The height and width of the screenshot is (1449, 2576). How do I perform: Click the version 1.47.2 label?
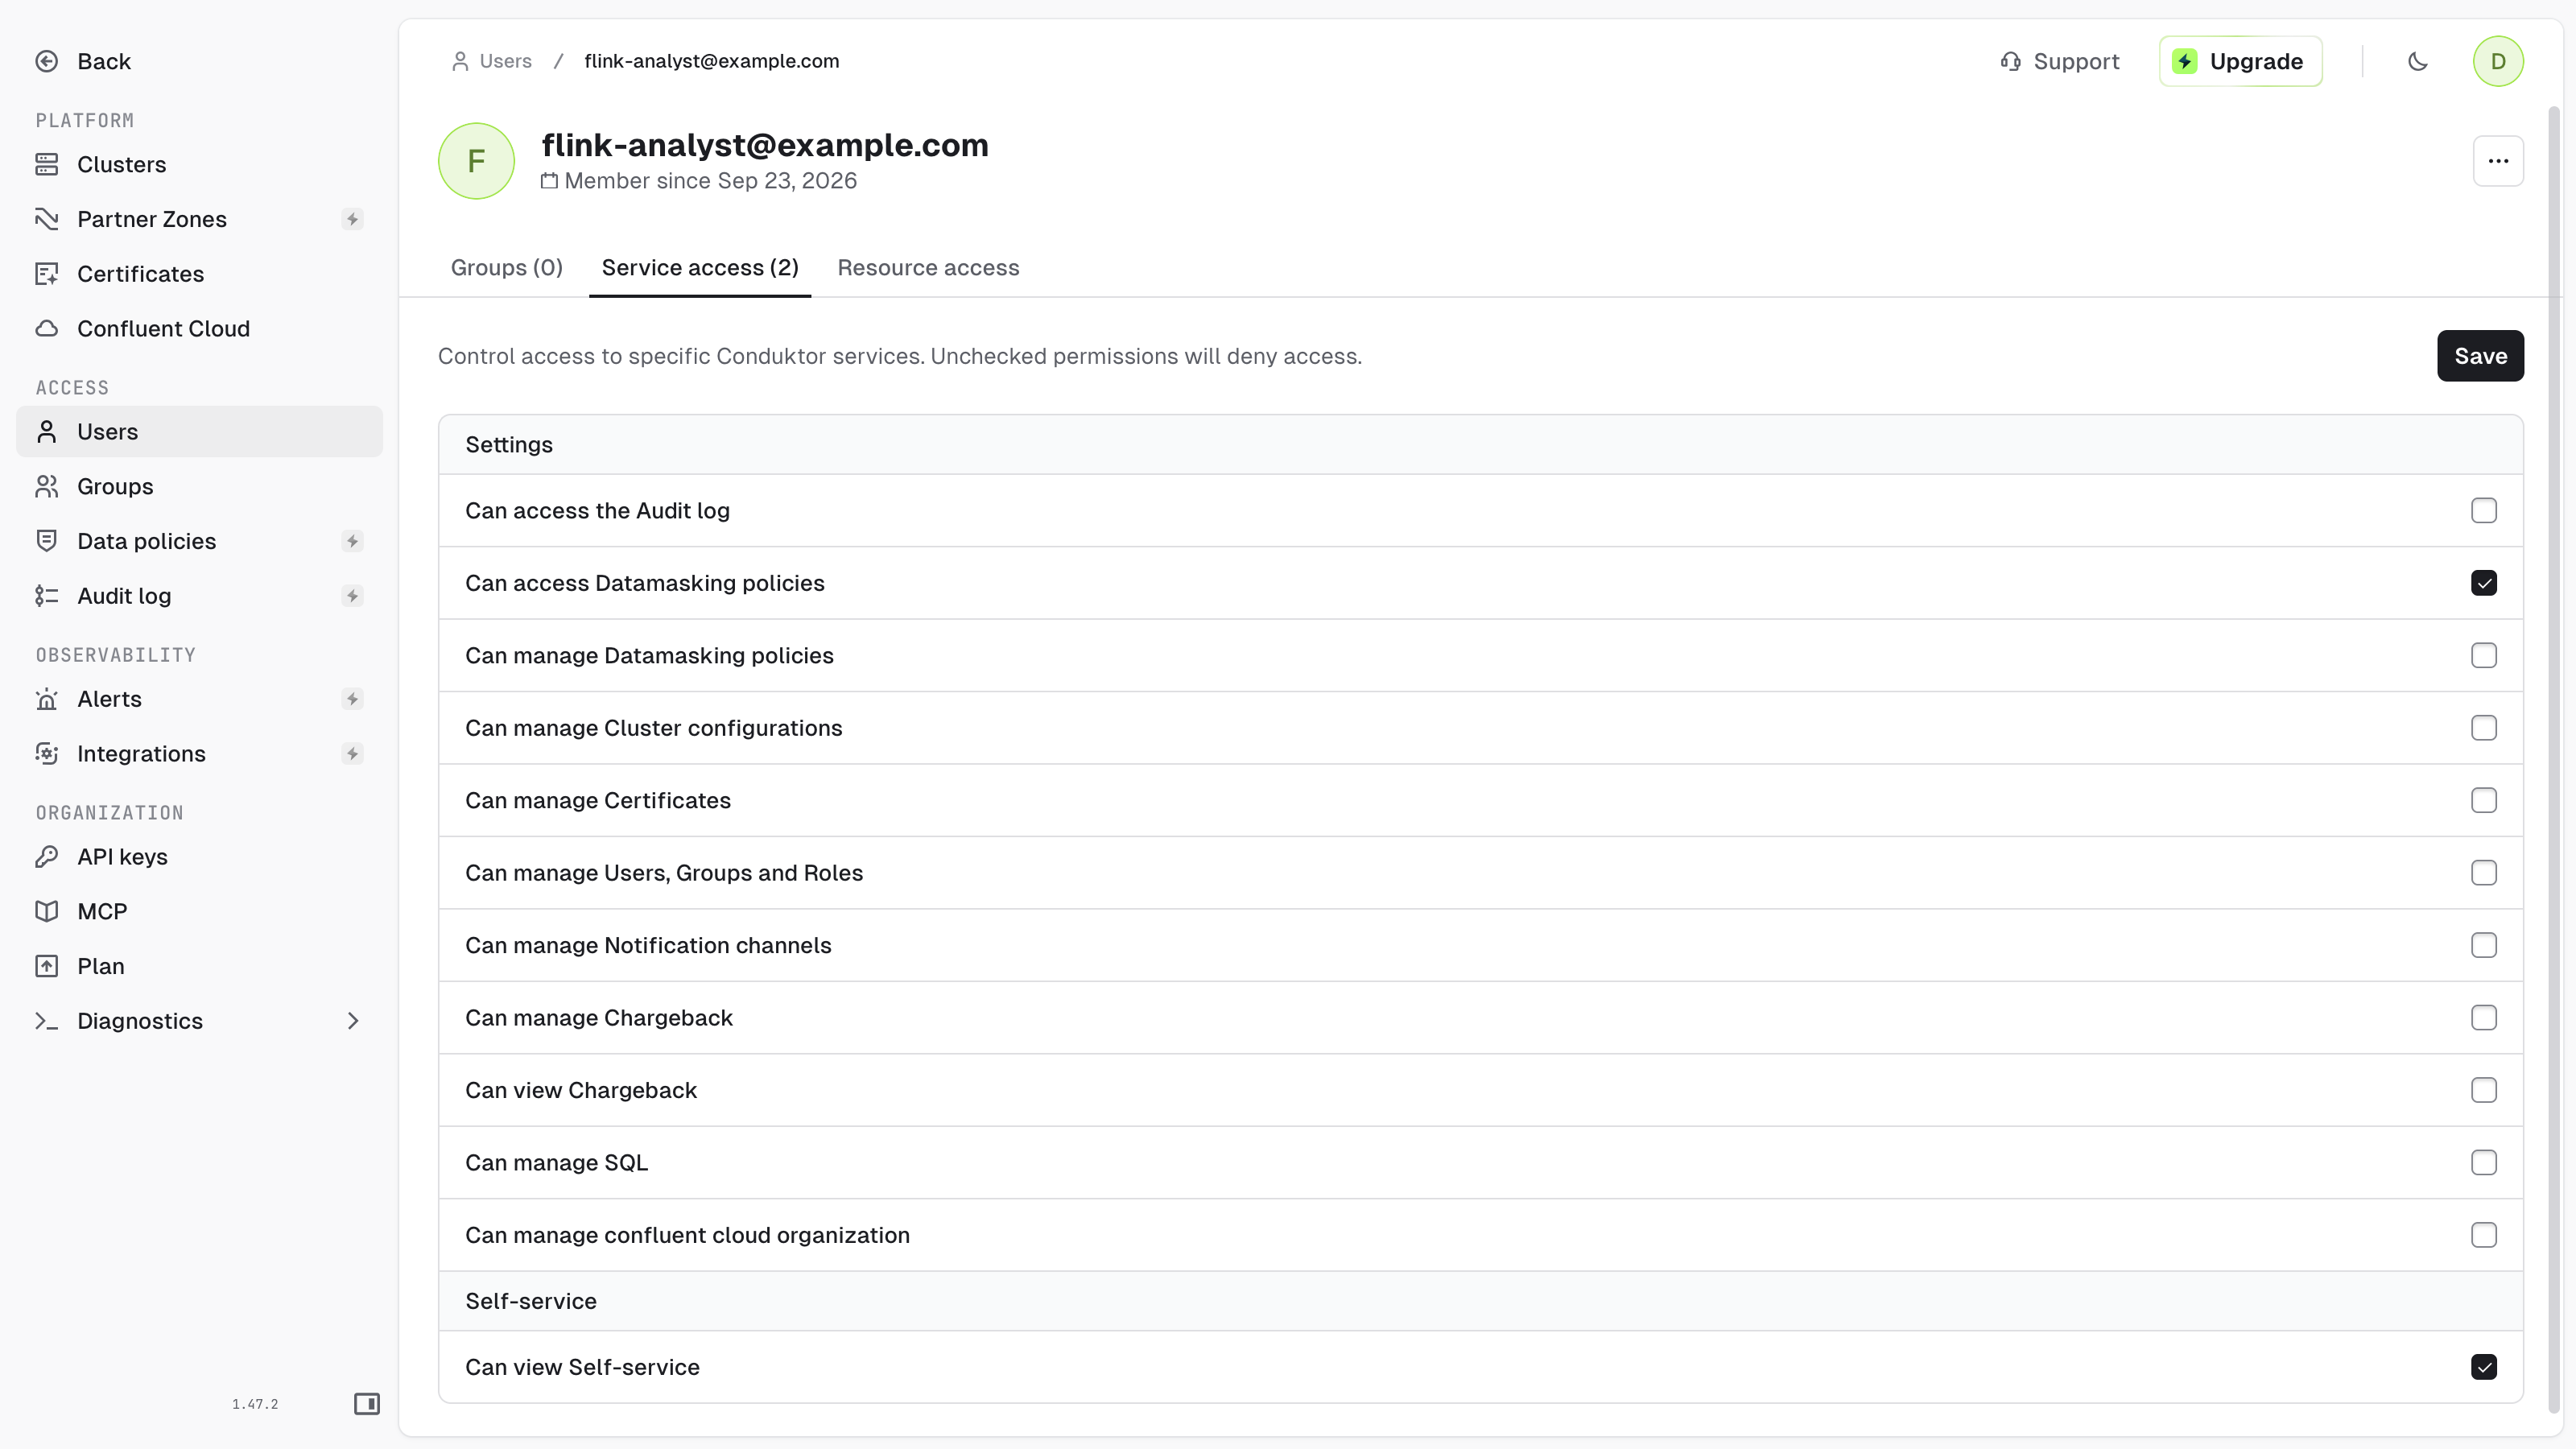coord(255,1405)
